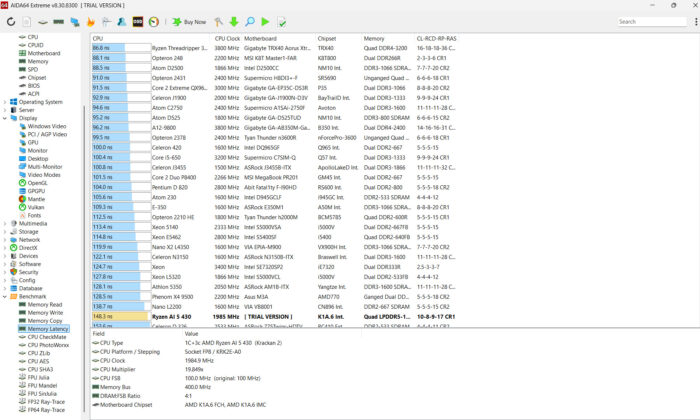Open Preferences with the tools icon

[218, 21]
